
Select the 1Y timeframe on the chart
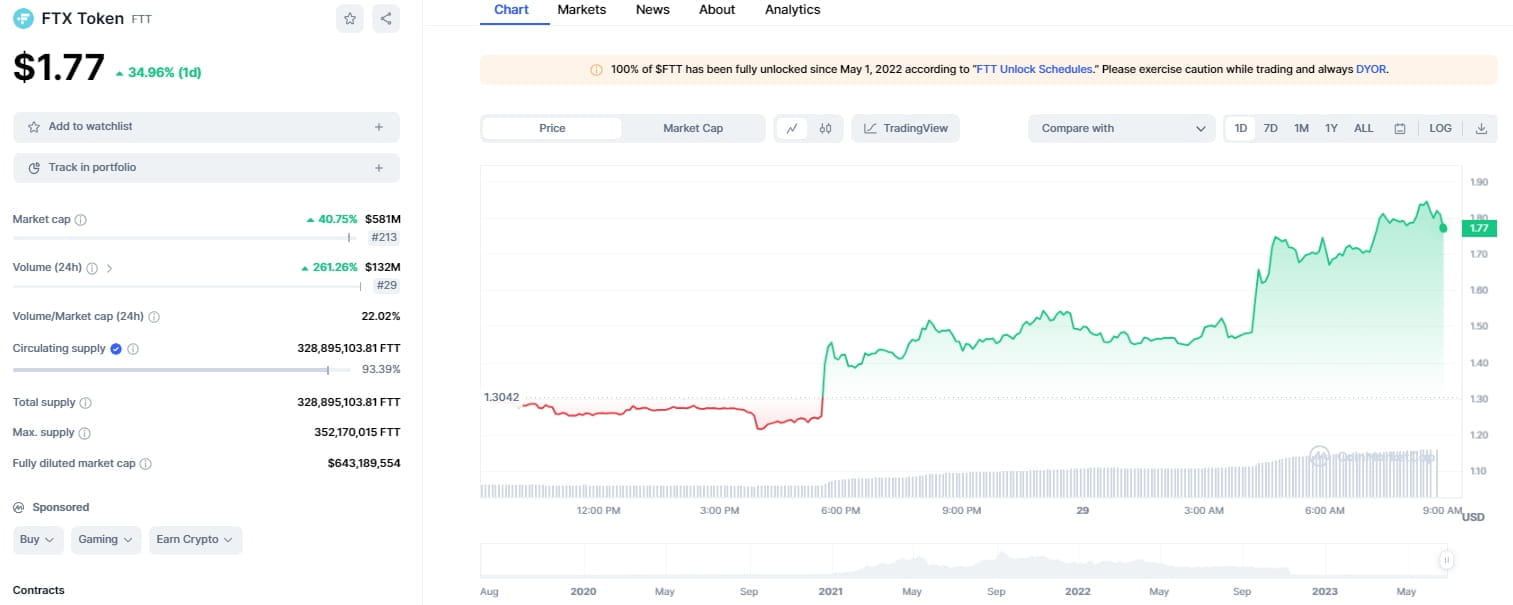(x=1331, y=128)
